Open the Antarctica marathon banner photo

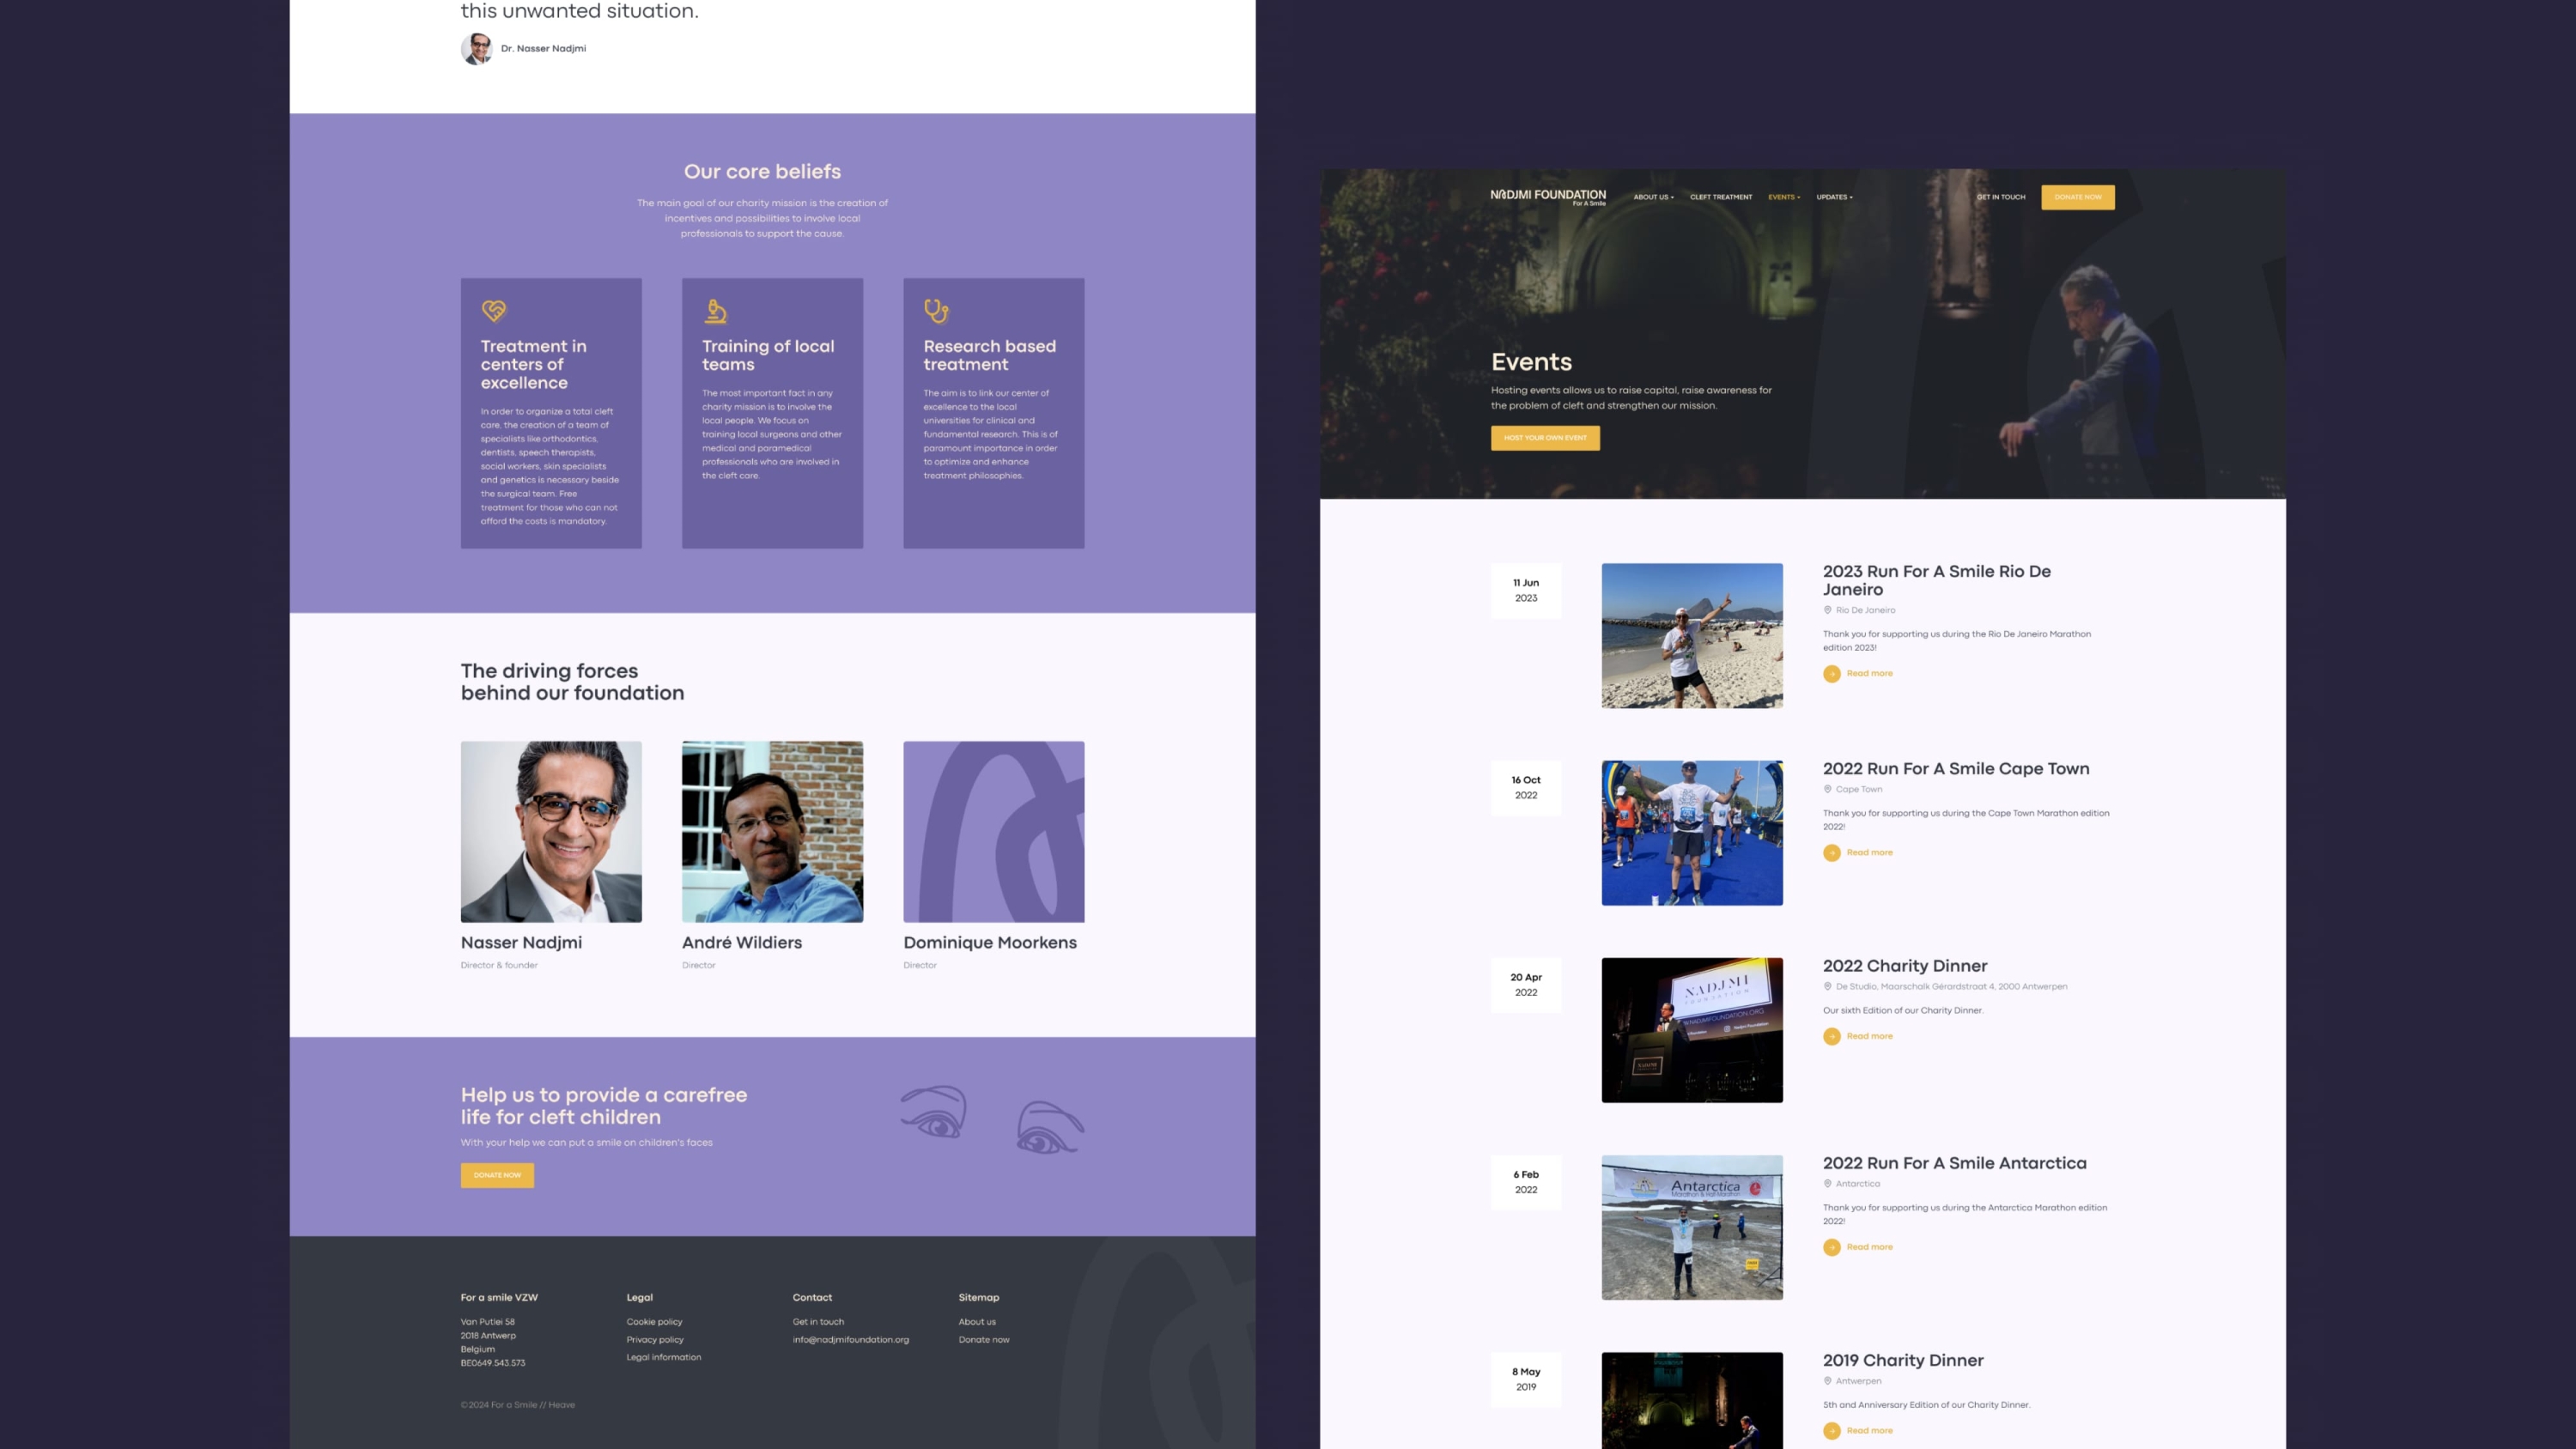point(1692,1228)
